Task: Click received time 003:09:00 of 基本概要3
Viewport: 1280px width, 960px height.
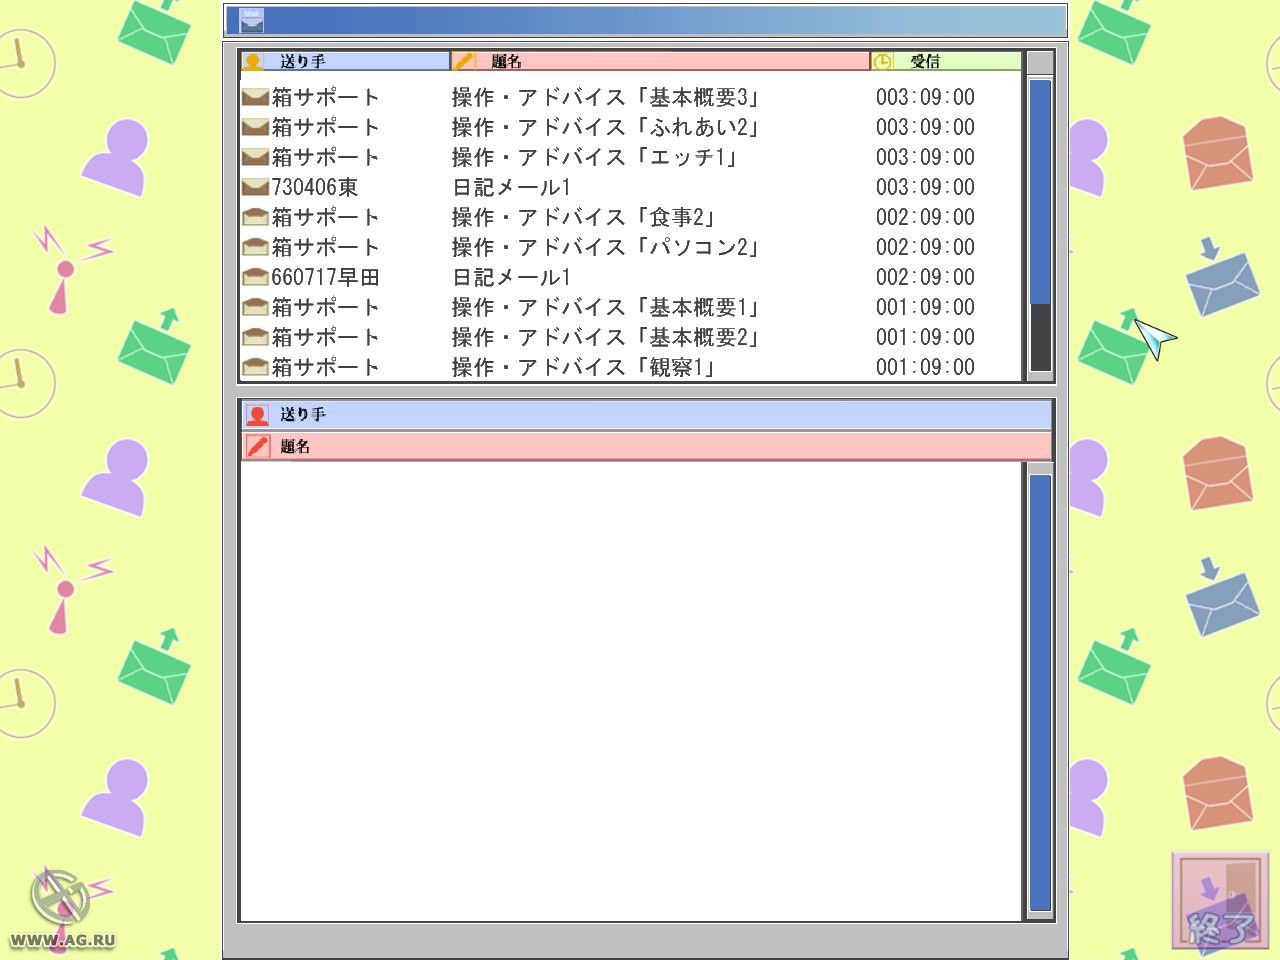Action: click(925, 97)
